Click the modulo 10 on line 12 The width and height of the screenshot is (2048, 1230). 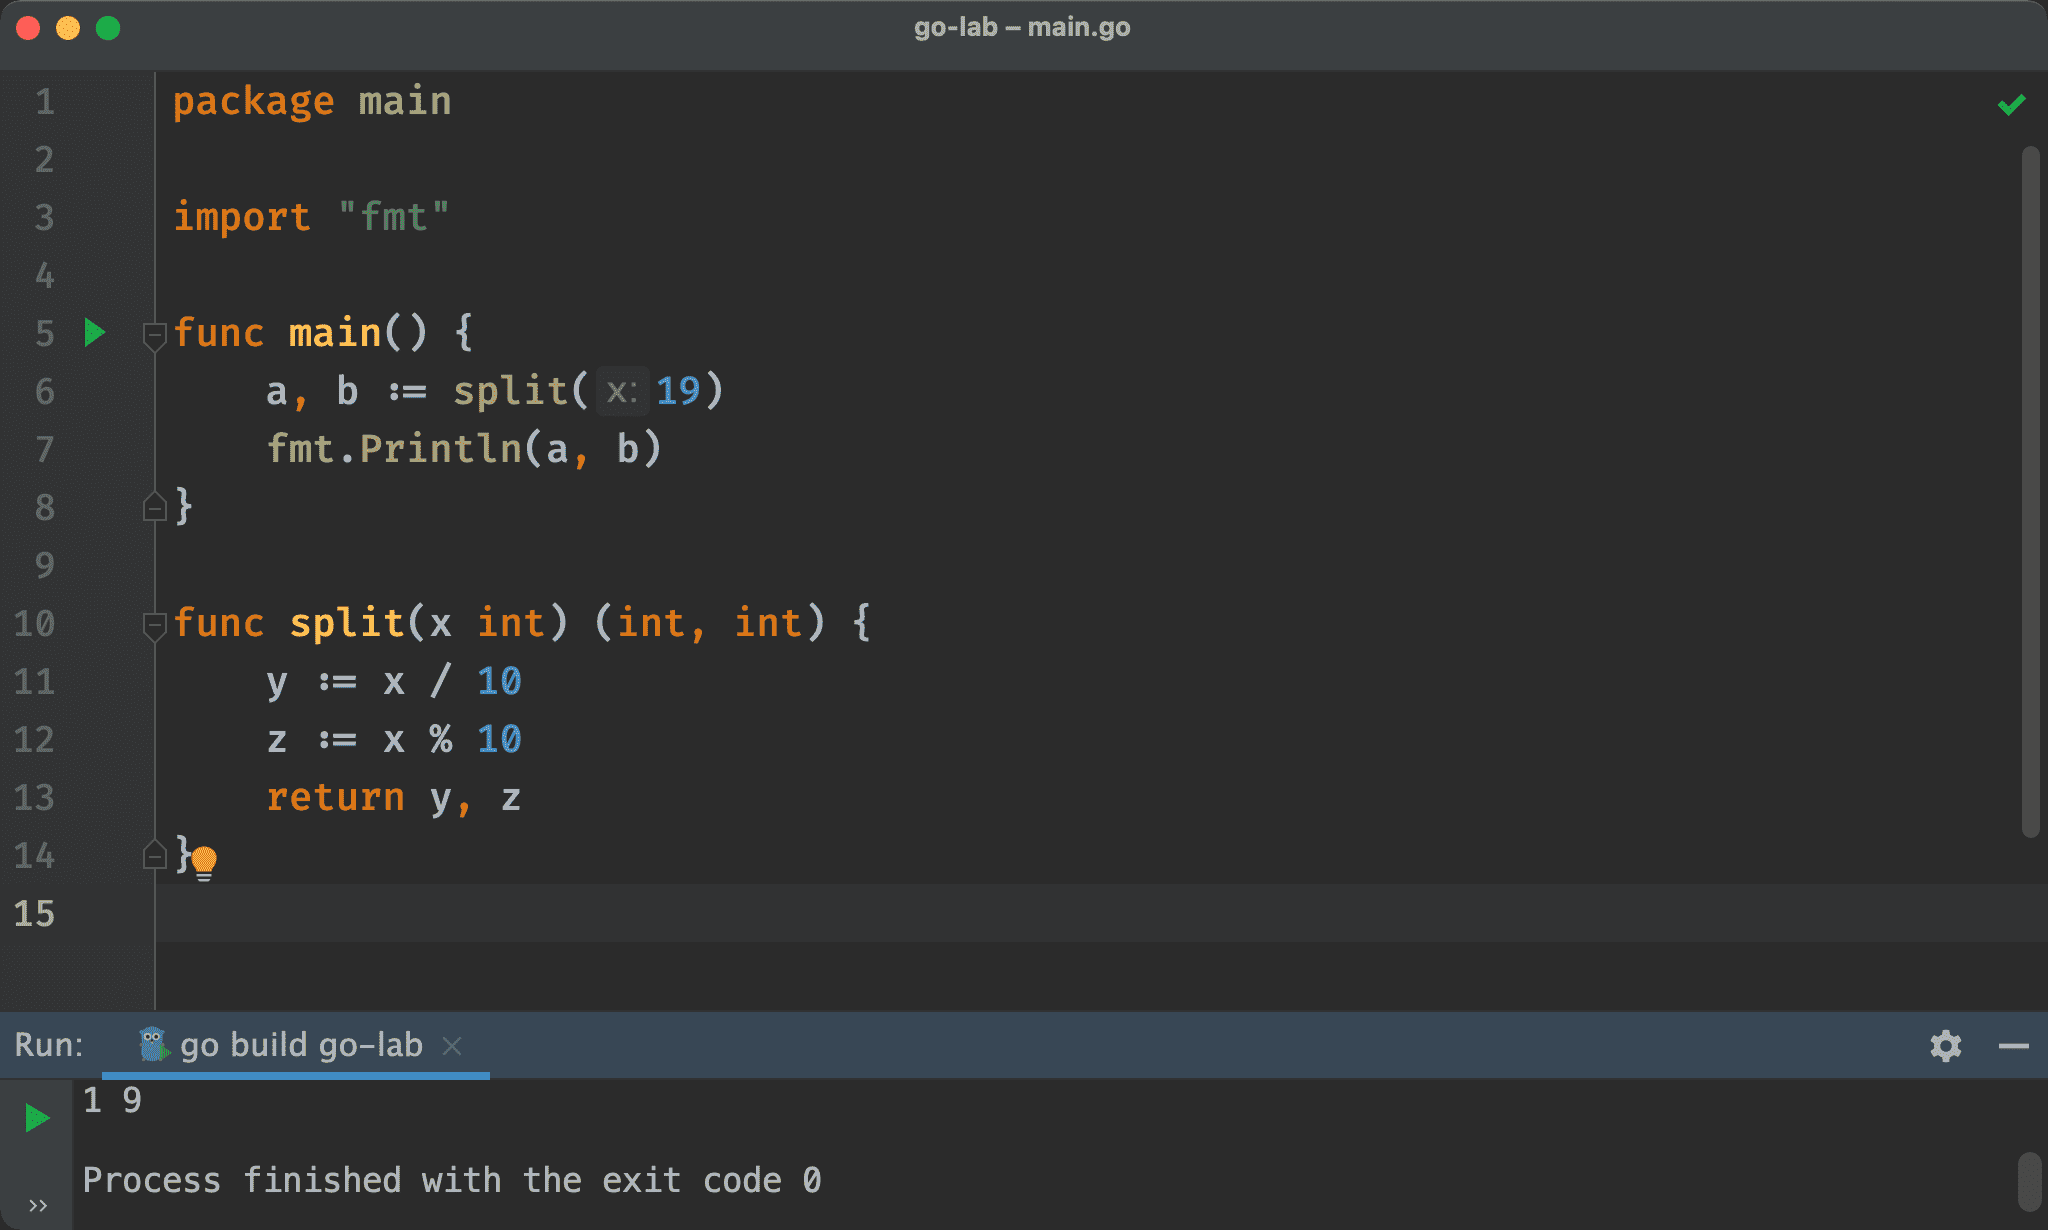pyautogui.click(x=499, y=739)
